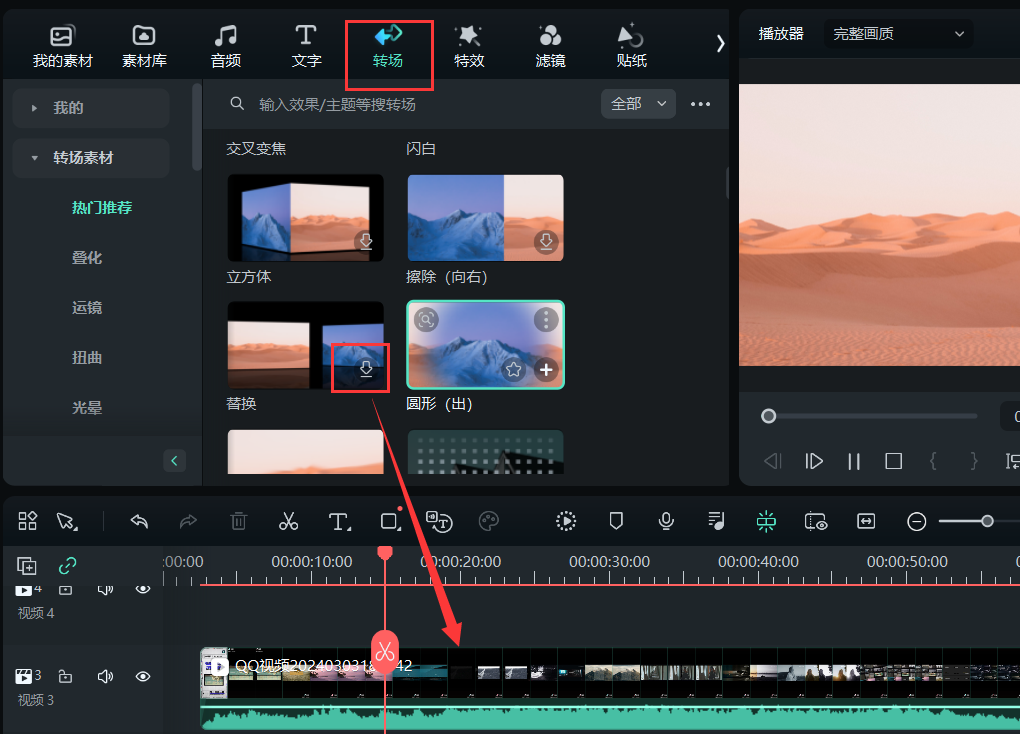Expand the 我的 section in sidebar
This screenshot has height=734, width=1020.
[x=68, y=108]
